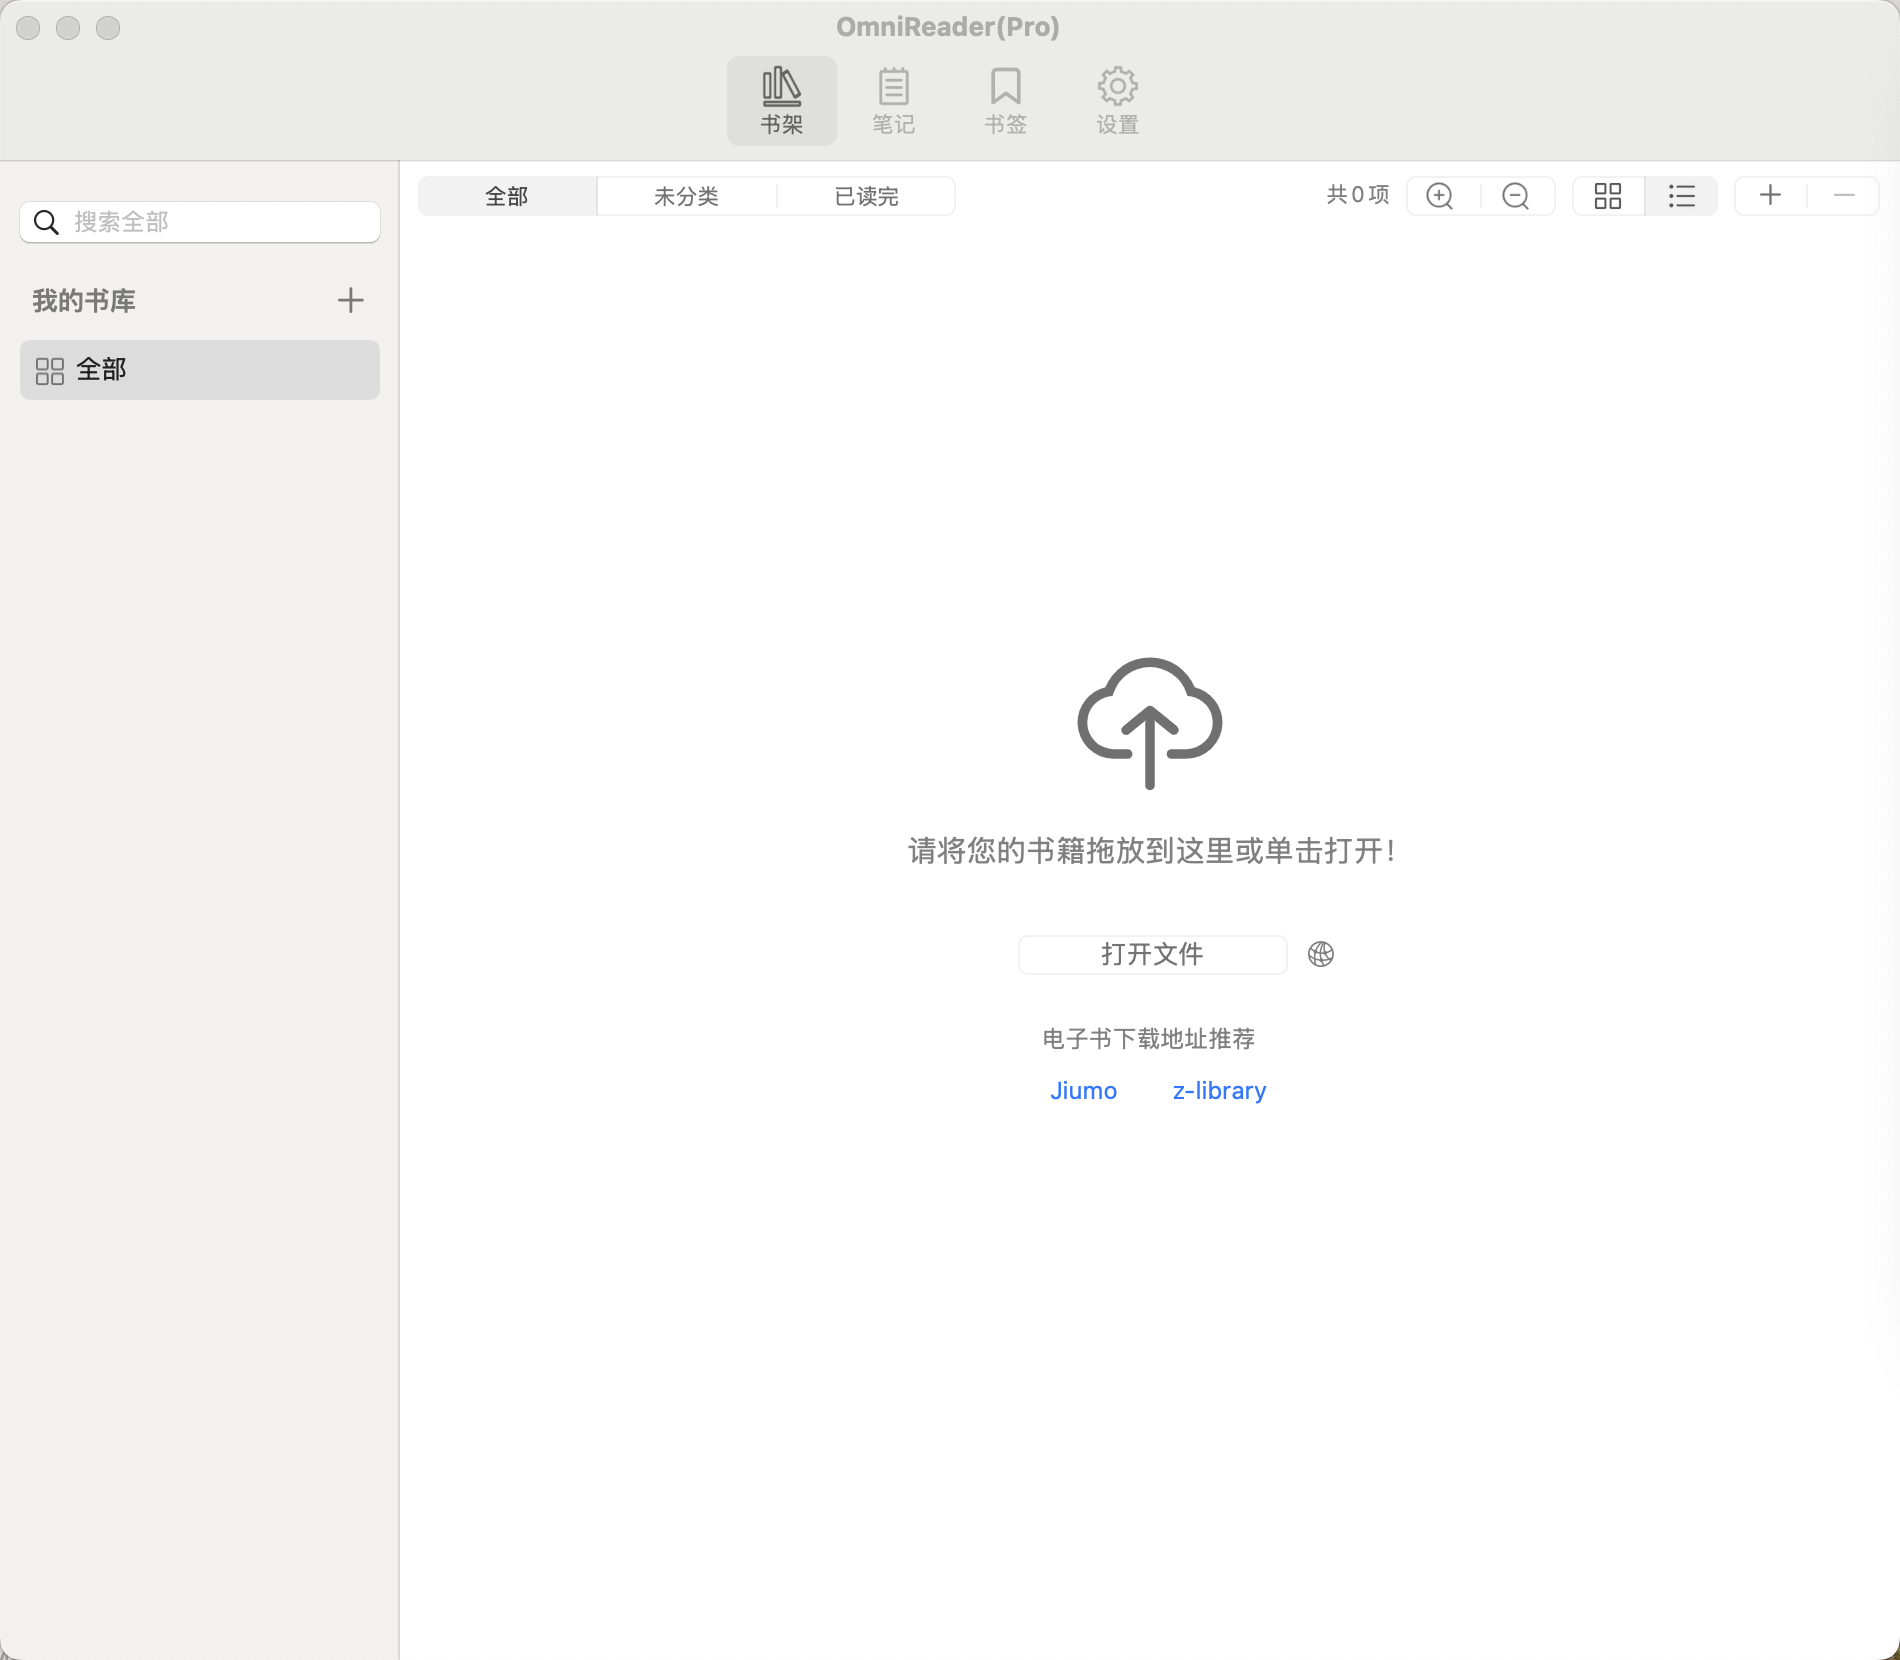Click the toolbar minus remove button
Viewport: 1900px width, 1660px height.
tap(1844, 195)
